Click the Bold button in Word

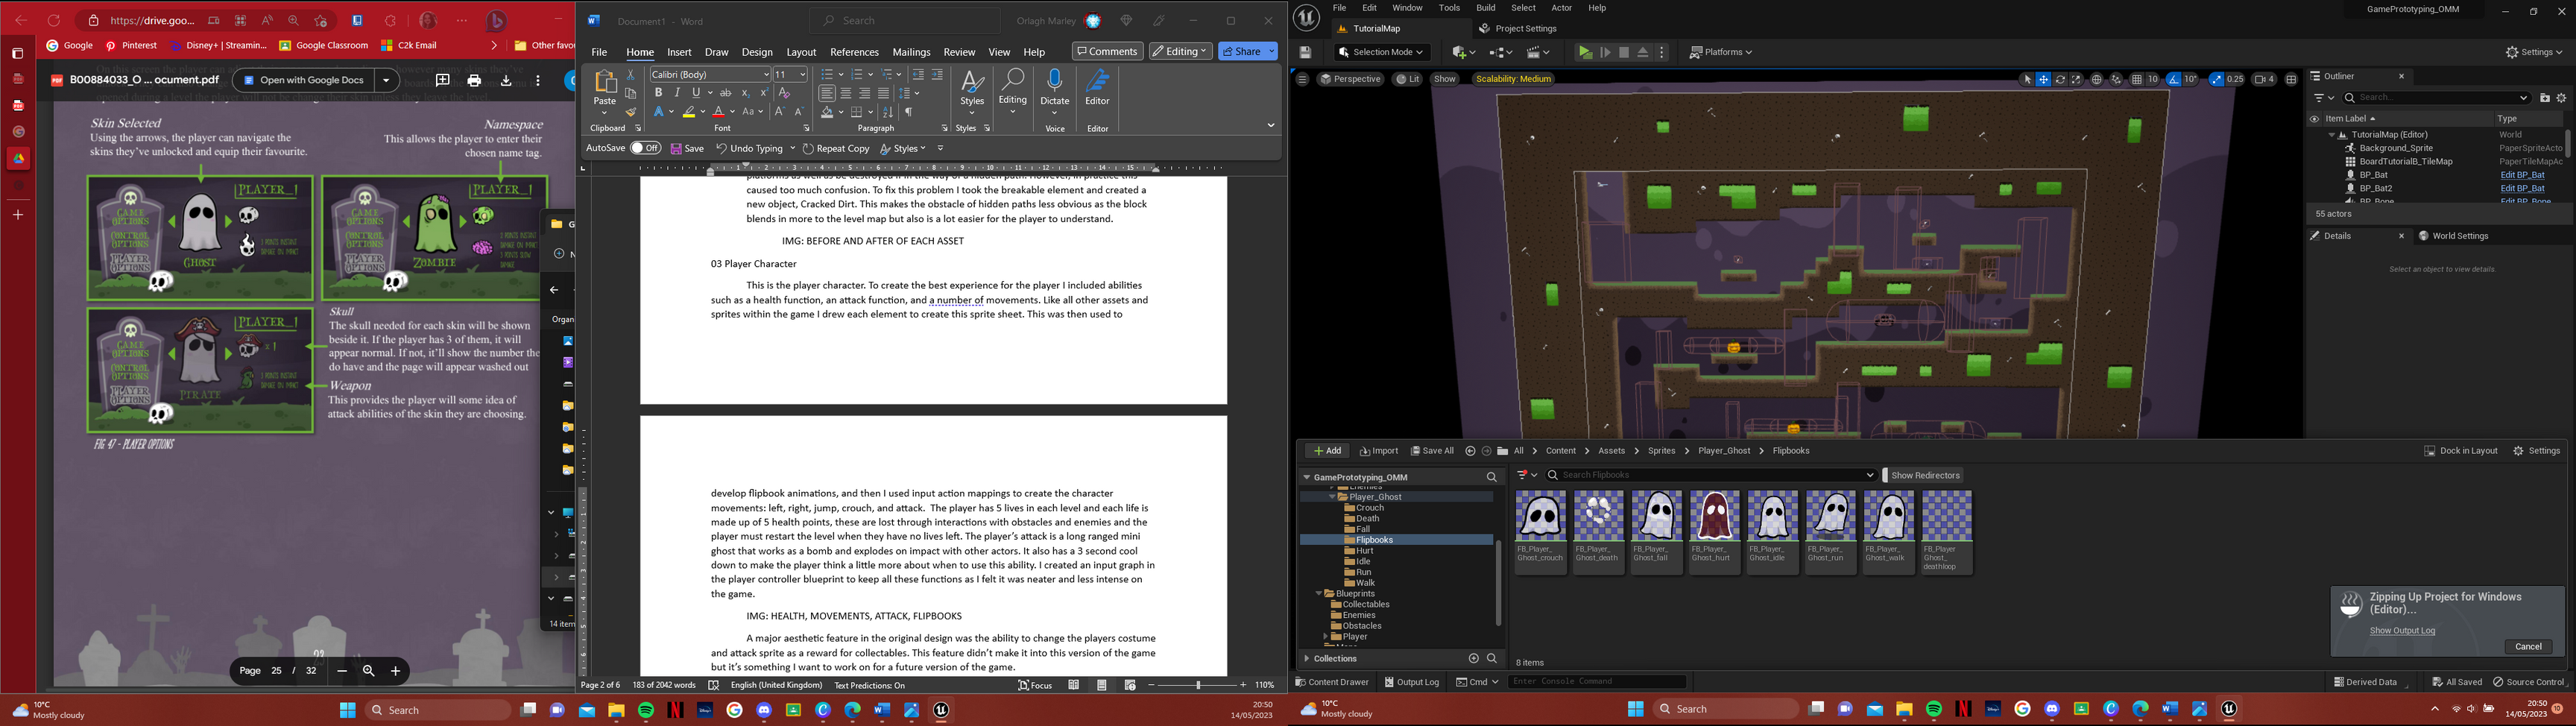tap(658, 92)
